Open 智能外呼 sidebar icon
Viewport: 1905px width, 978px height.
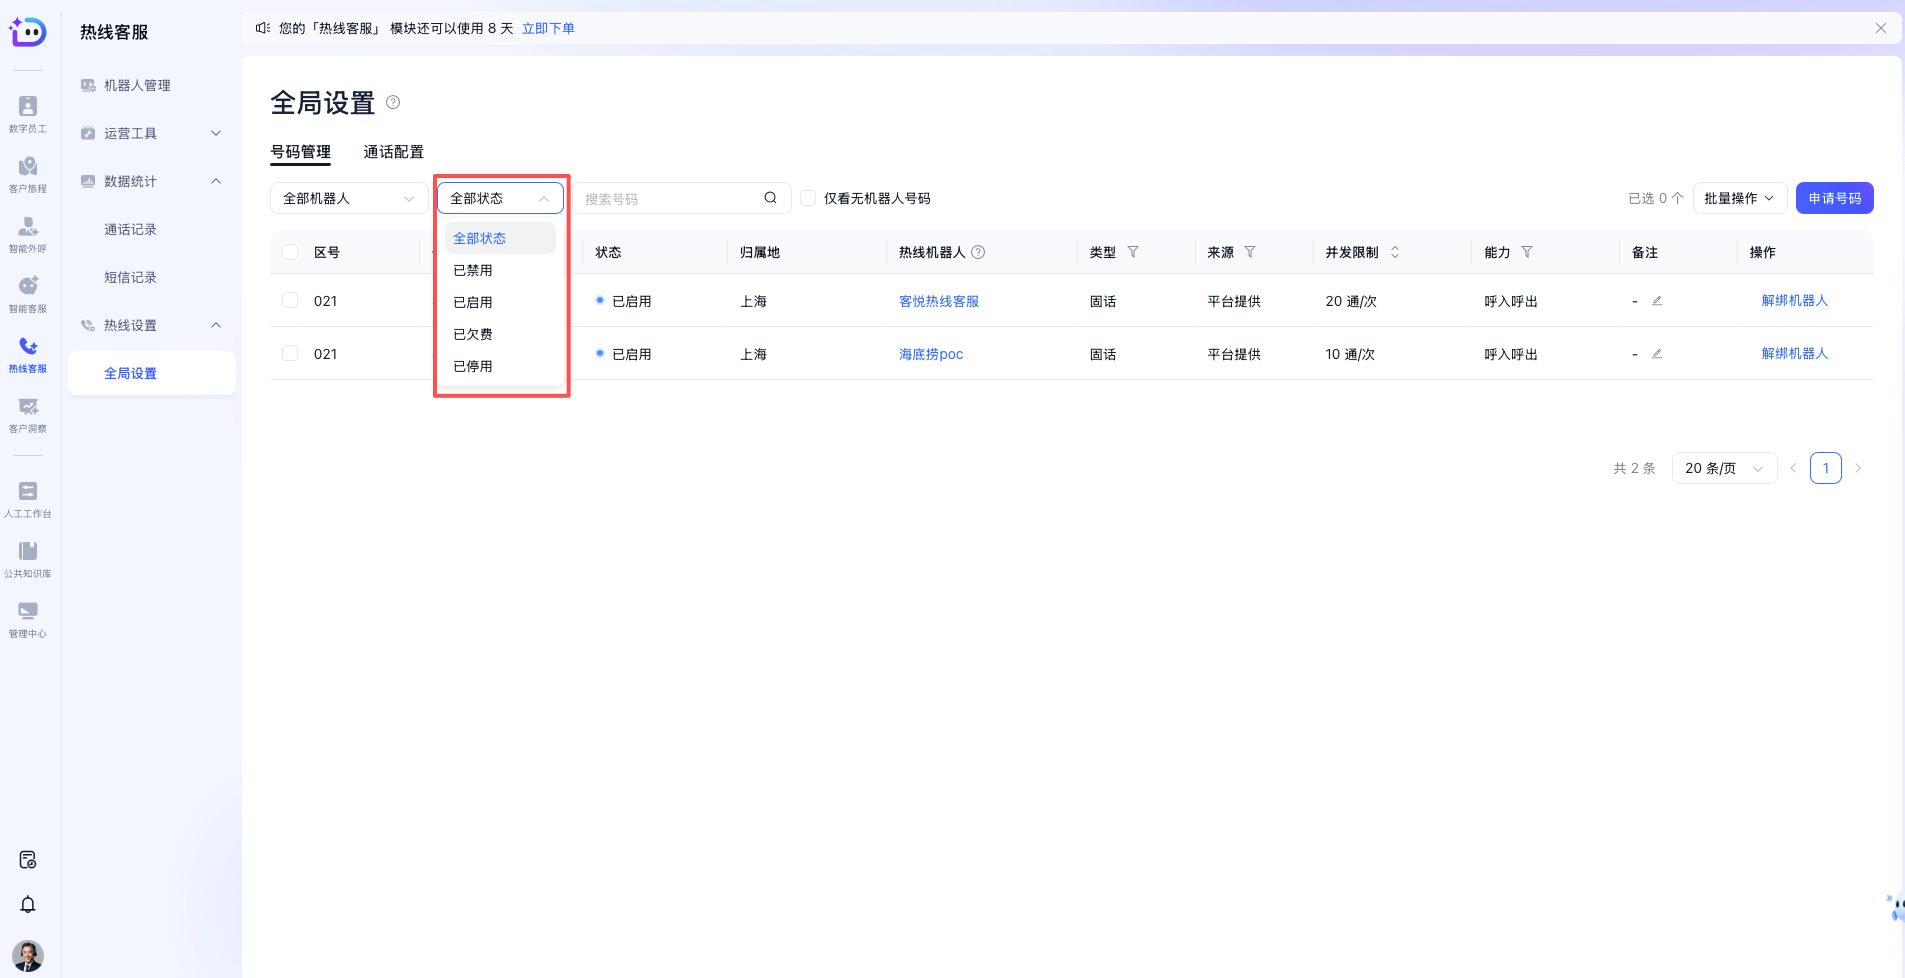(x=28, y=233)
